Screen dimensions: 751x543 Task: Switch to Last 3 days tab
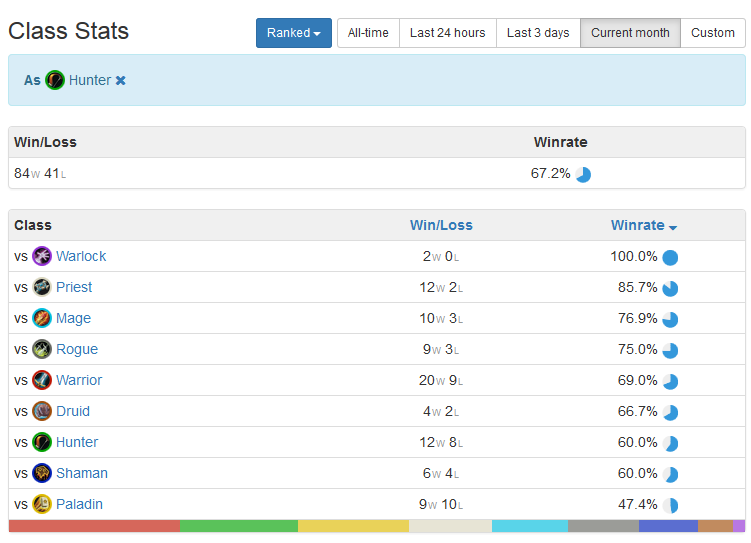point(538,33)
